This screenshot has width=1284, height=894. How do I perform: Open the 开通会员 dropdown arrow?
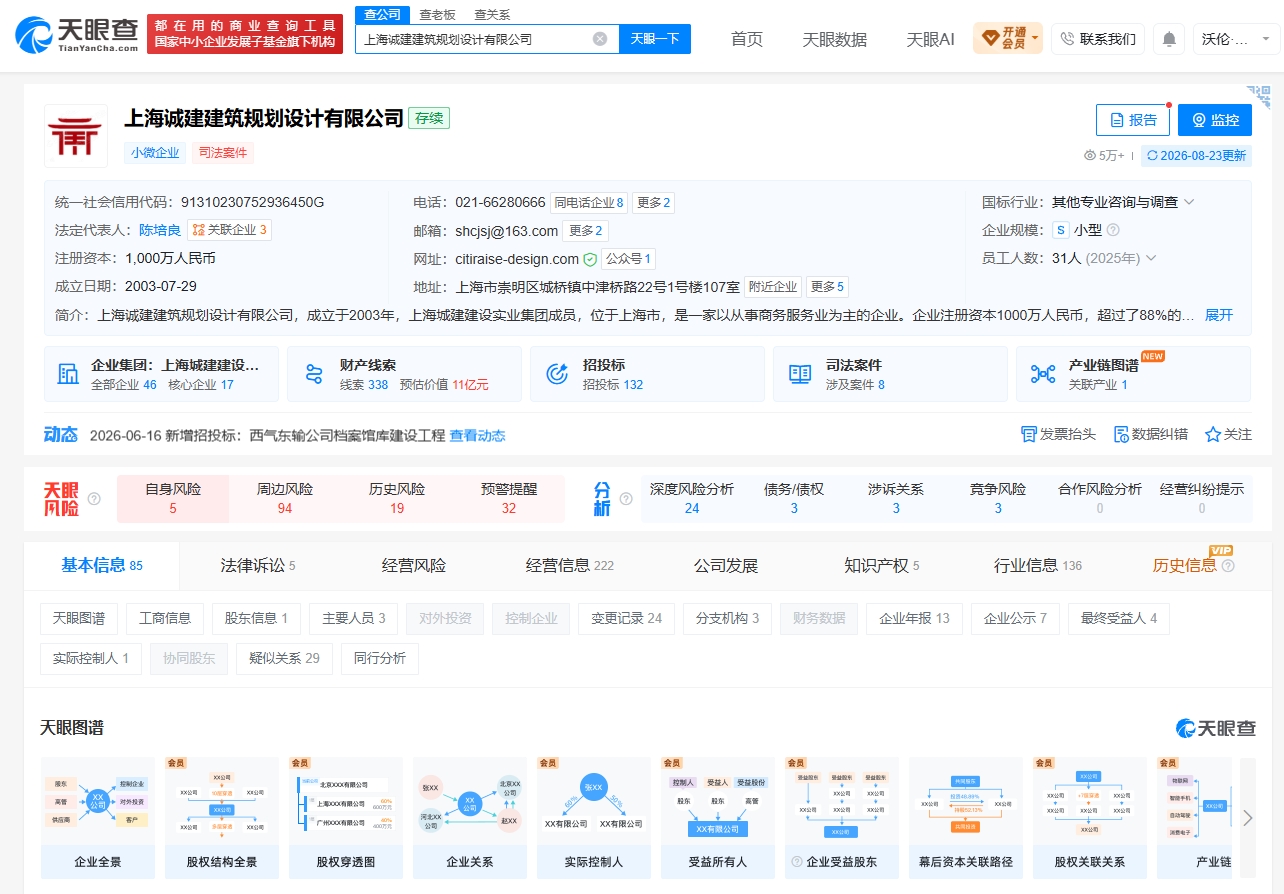tap(1034, 39)
